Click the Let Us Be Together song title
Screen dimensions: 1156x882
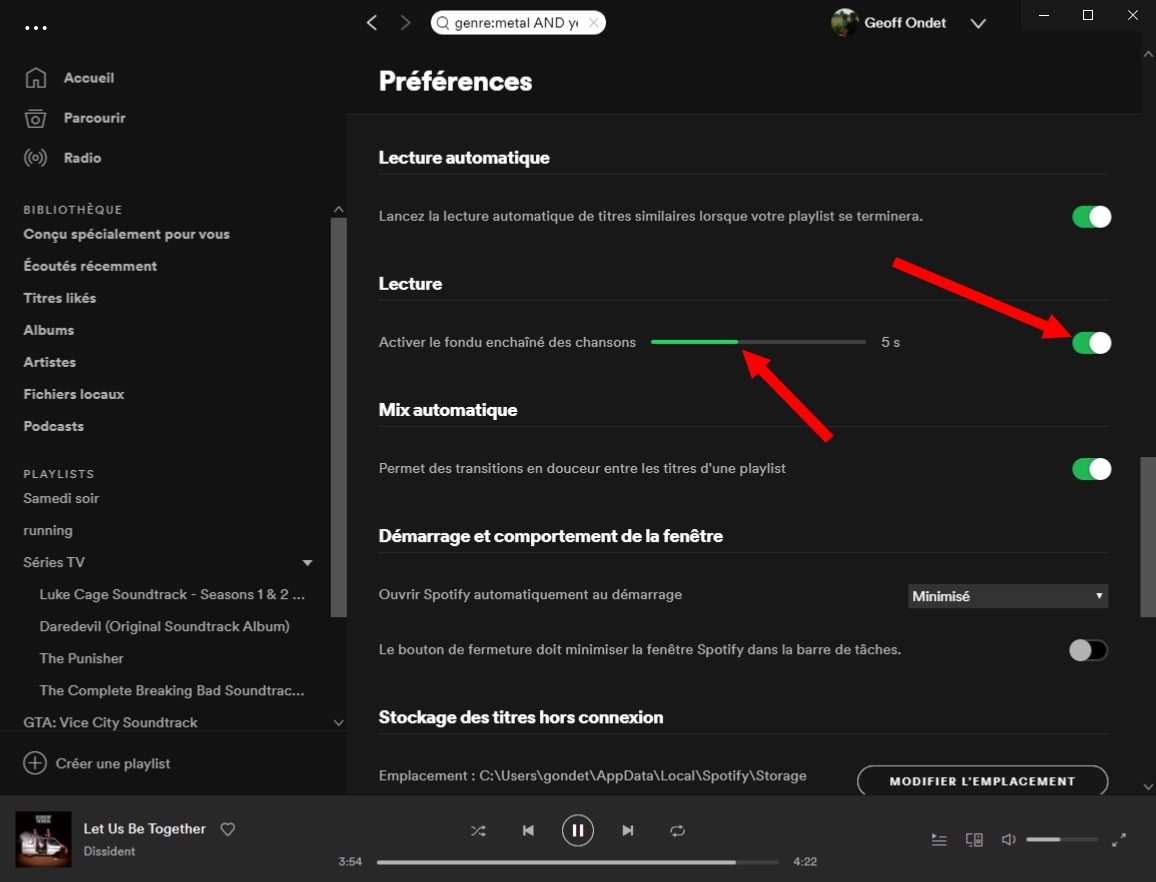coord(144,829)
